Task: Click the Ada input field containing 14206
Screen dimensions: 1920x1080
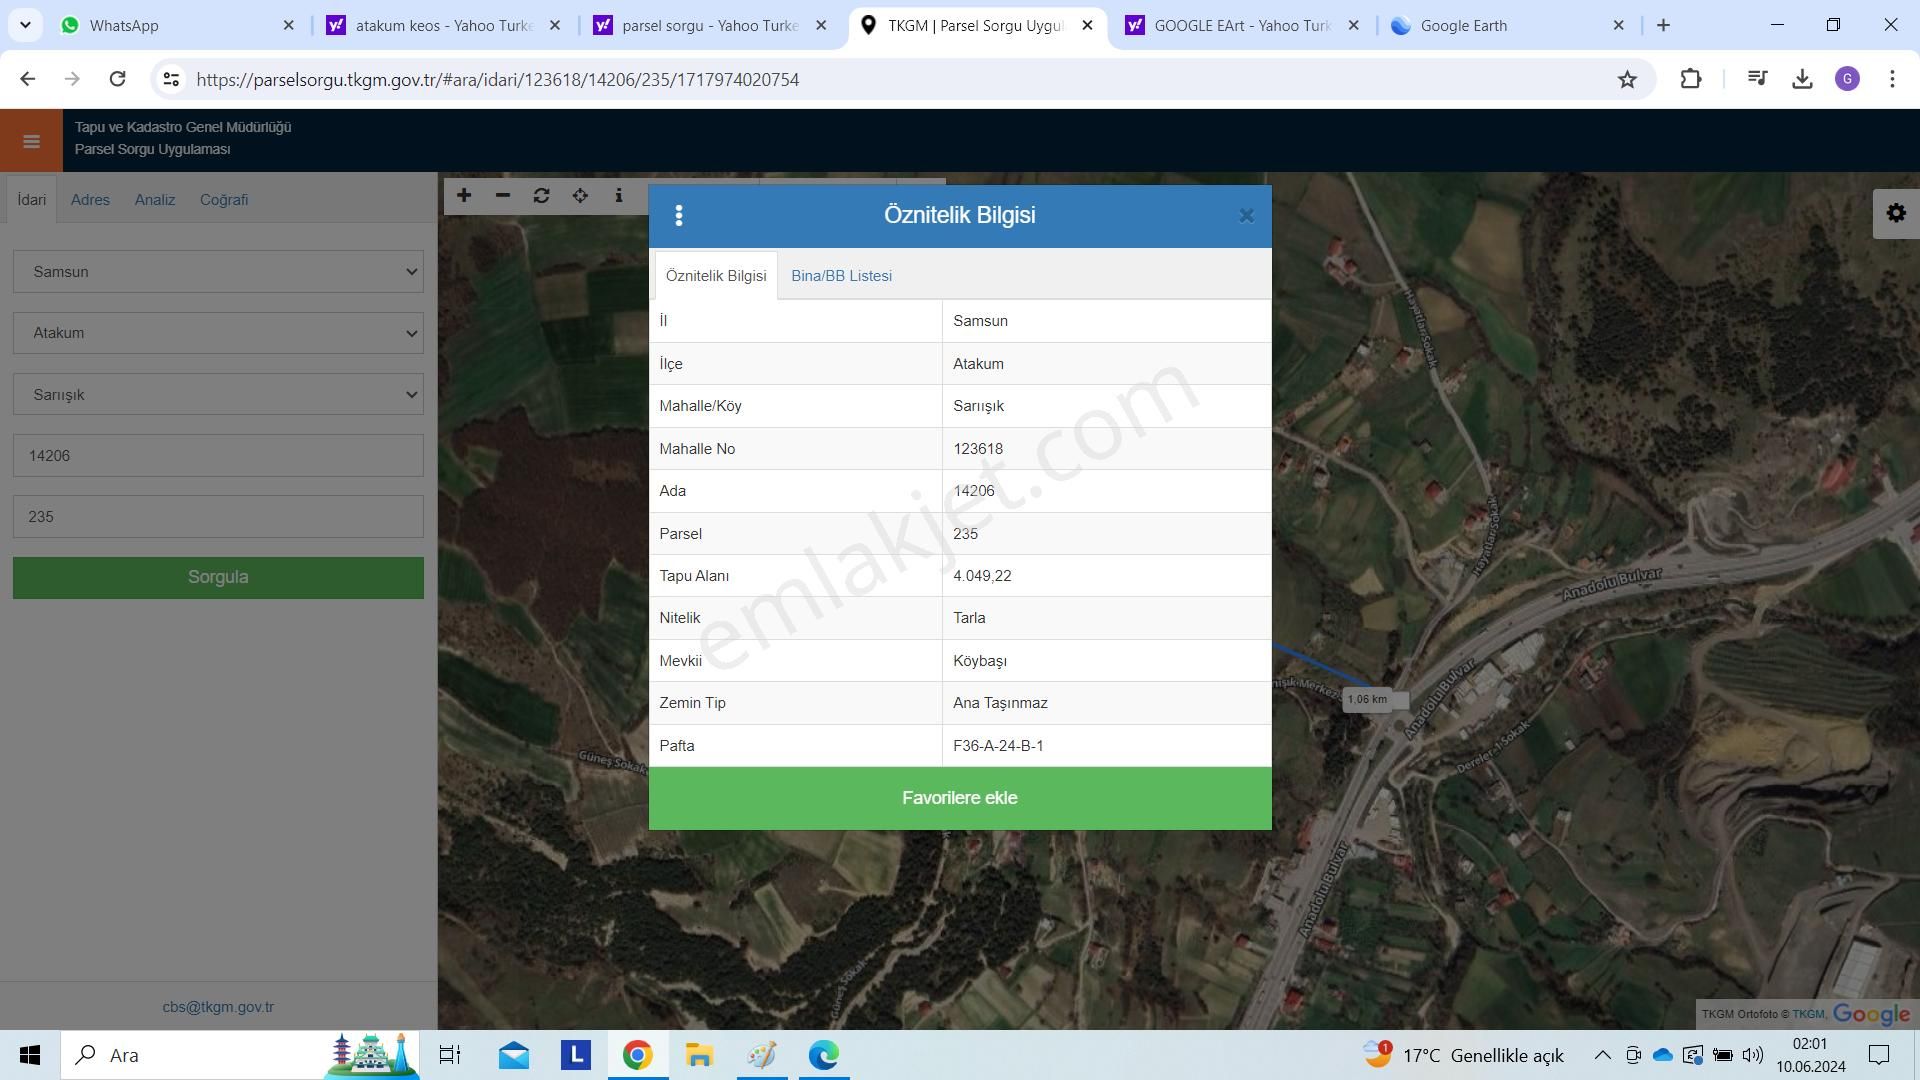Action: [x=218, y=456]
